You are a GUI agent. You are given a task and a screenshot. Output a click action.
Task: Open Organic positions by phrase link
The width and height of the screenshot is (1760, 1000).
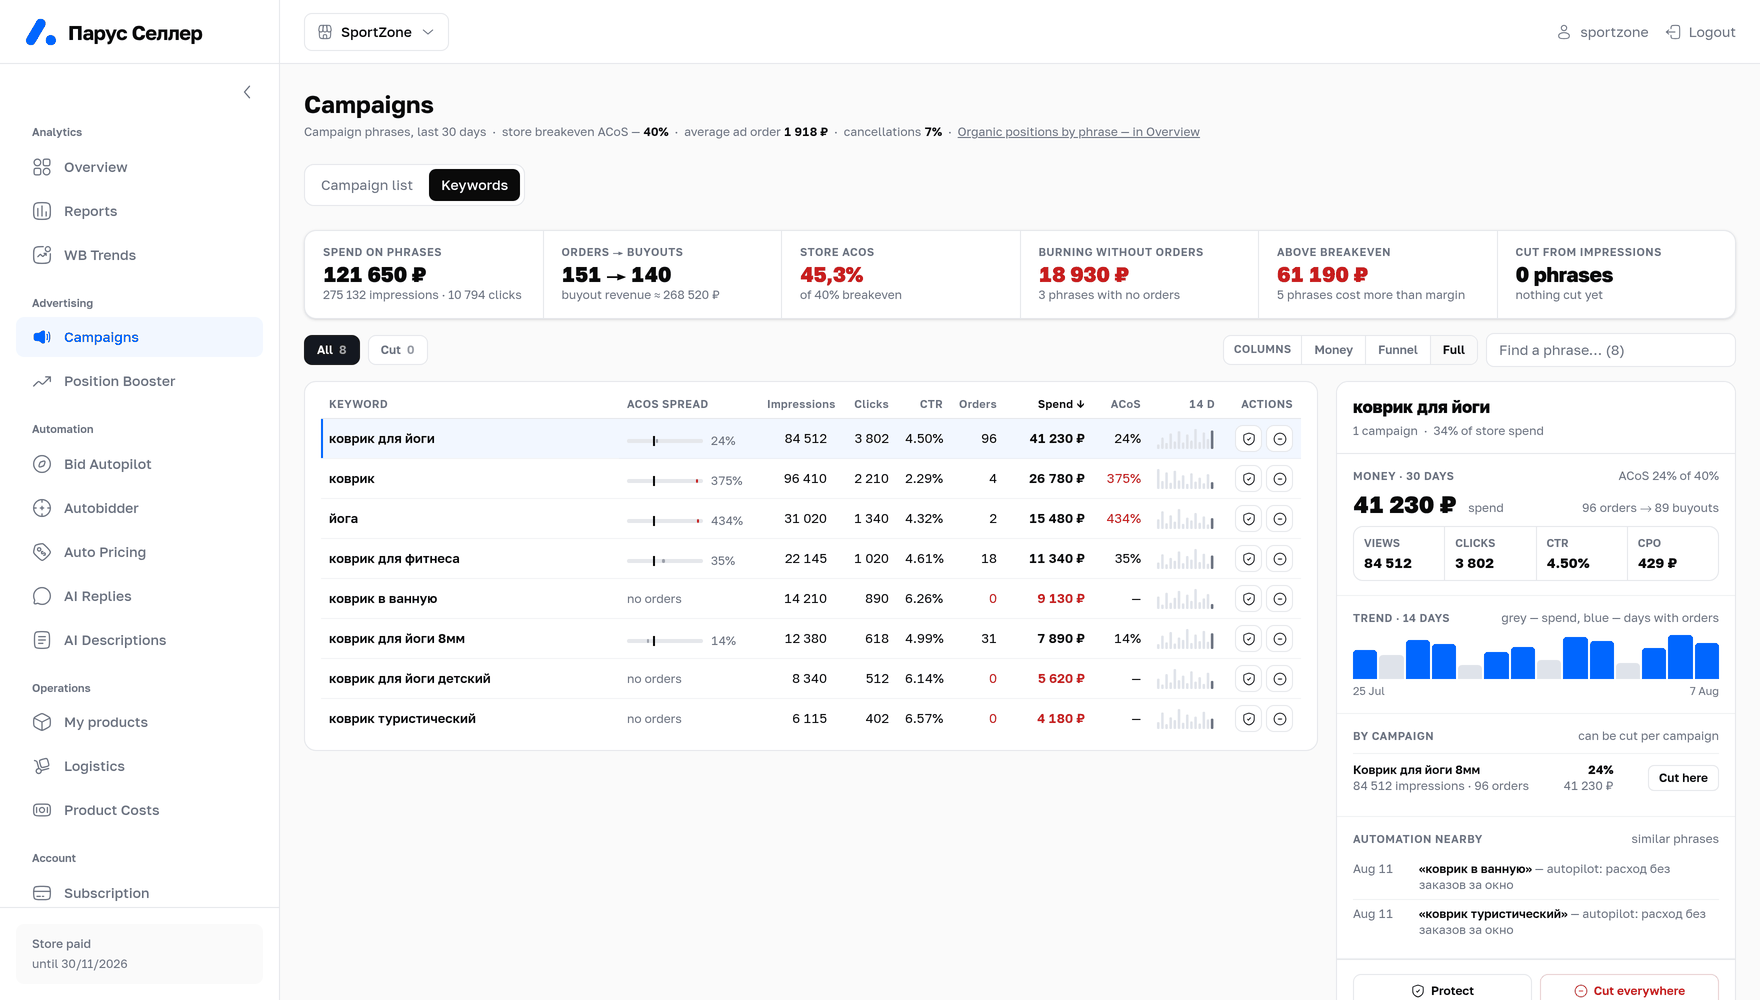point(1078,132)
